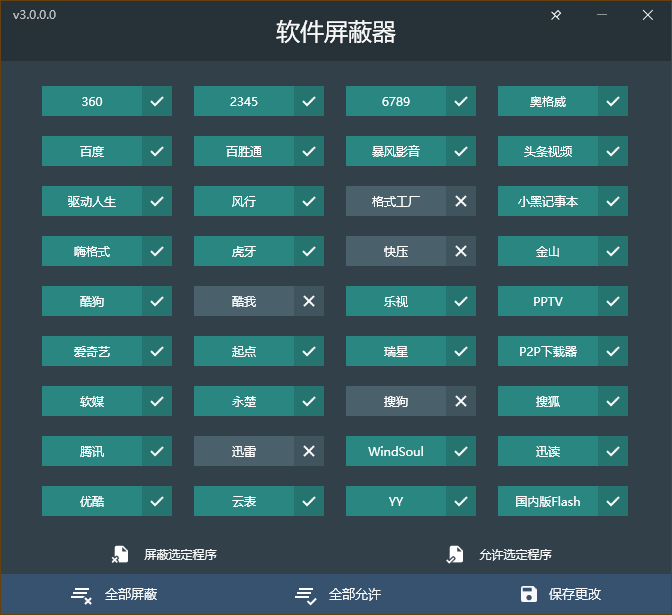Select the 乐视 program button
The height and width of the screenshot is (615, 672).
tap(396, 301)
